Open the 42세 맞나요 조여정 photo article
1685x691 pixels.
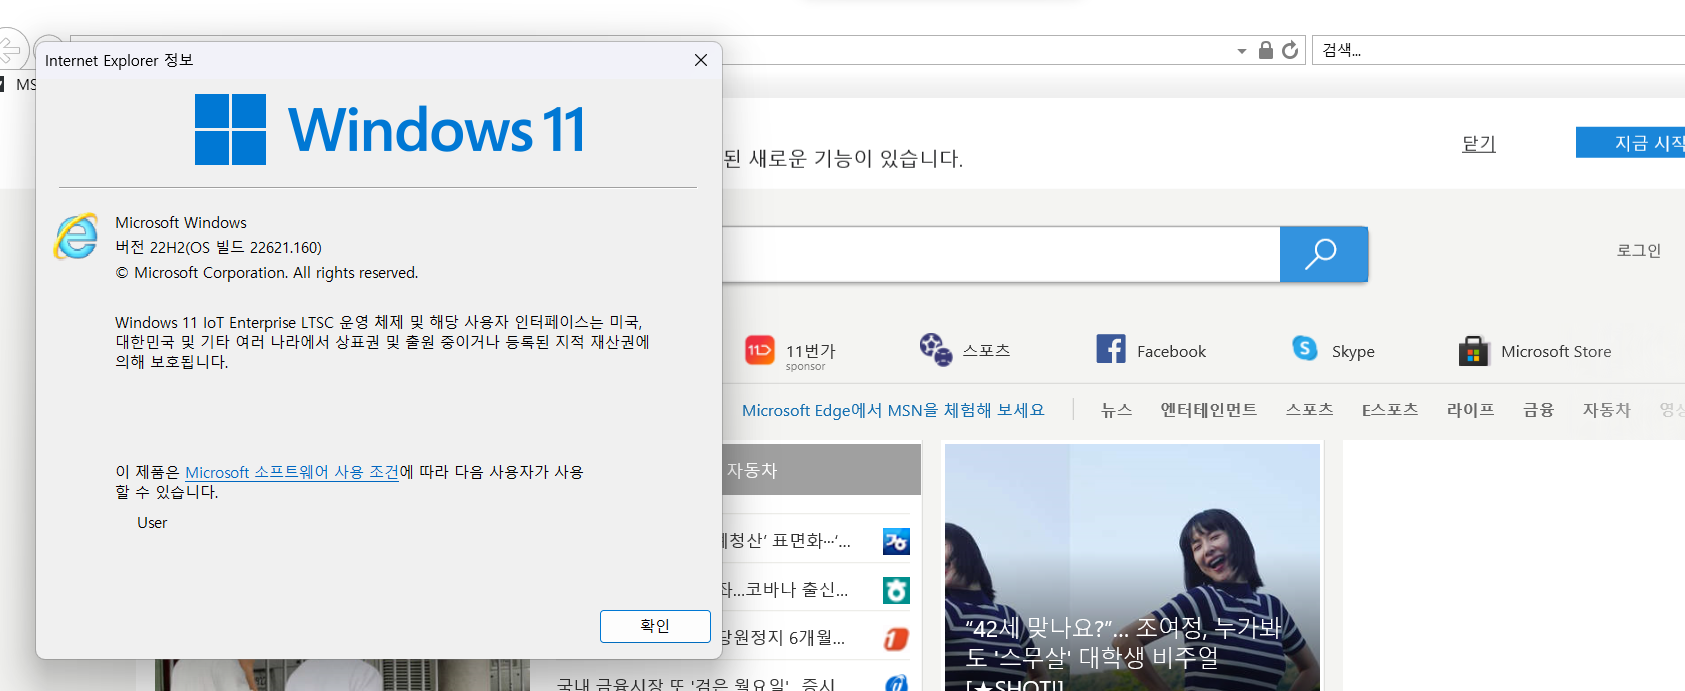(1132, 568)
